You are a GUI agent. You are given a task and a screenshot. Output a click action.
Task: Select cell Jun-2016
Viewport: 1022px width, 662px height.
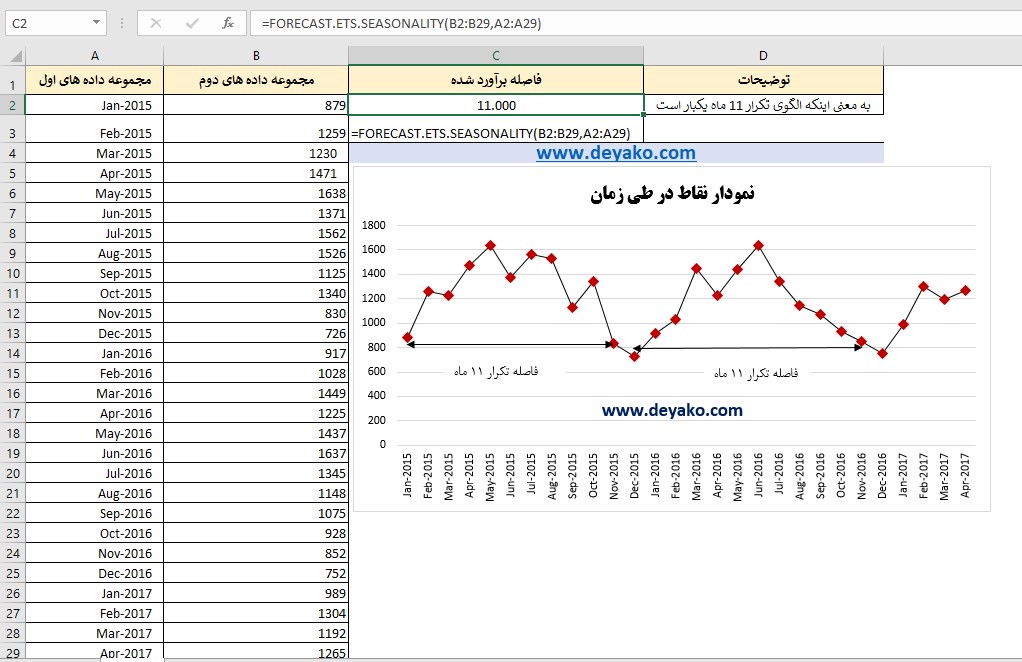[95, 453]
